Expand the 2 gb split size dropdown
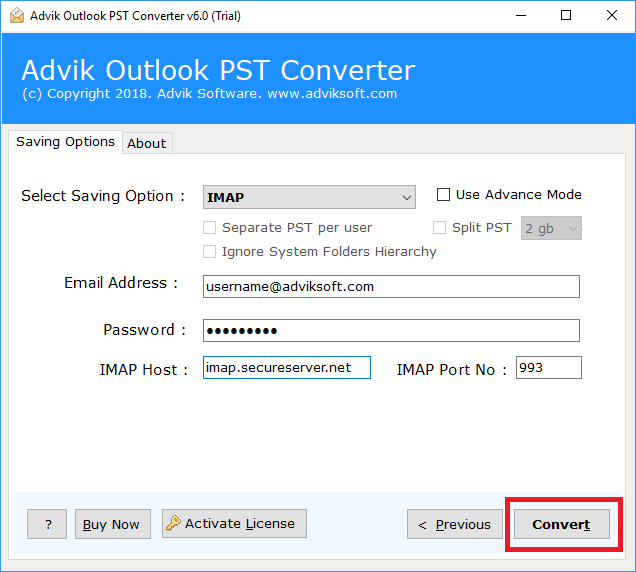The image size is (636, 572). [x=551, y=228]
